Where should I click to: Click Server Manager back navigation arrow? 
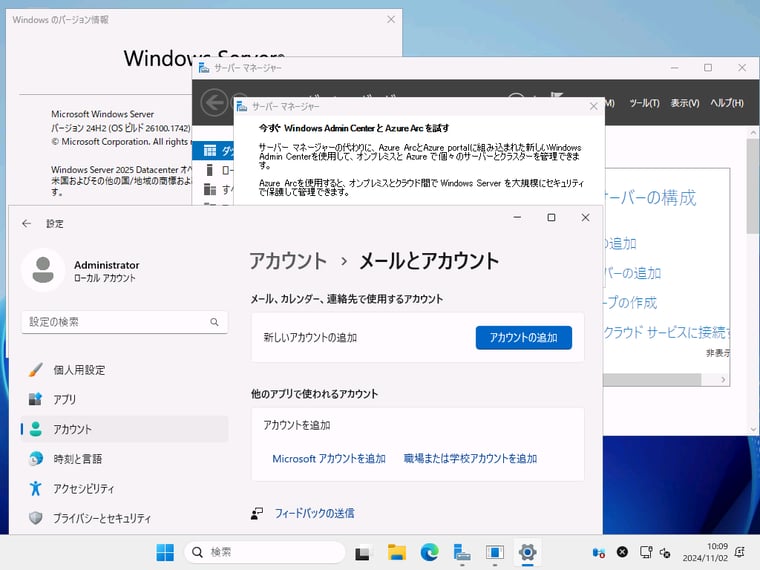[x=214, y=103]
